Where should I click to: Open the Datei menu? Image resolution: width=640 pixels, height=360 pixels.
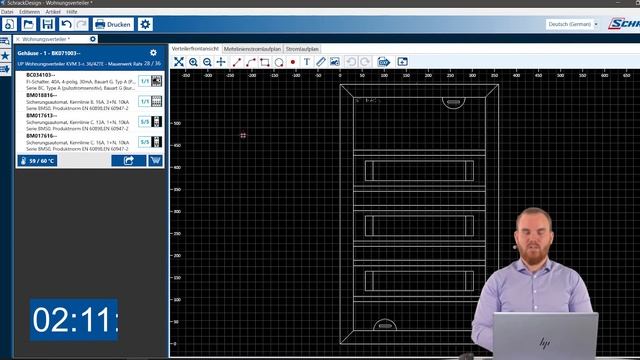tap(7, 12)
